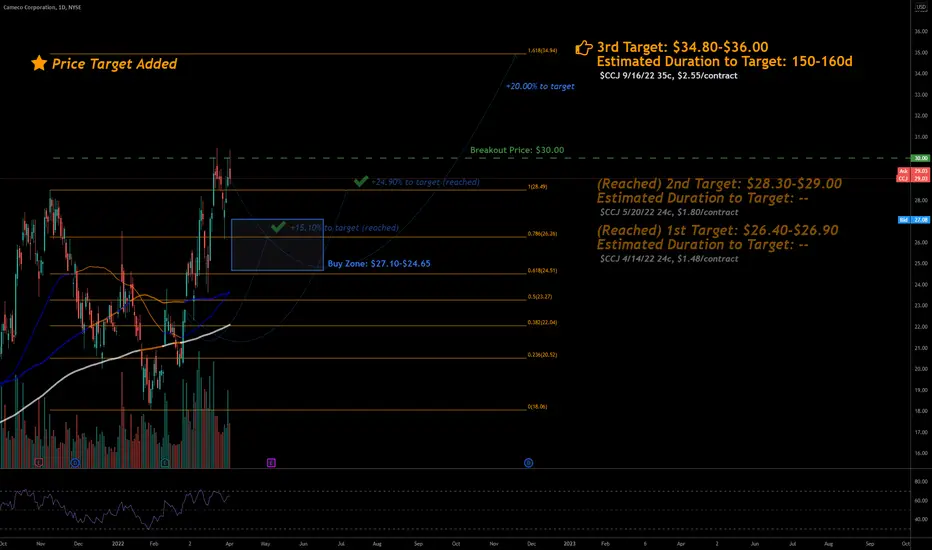The height and width of the screenshot is (550, 932).
Task: Click the purple earnings marker near May
Action: 271,463
